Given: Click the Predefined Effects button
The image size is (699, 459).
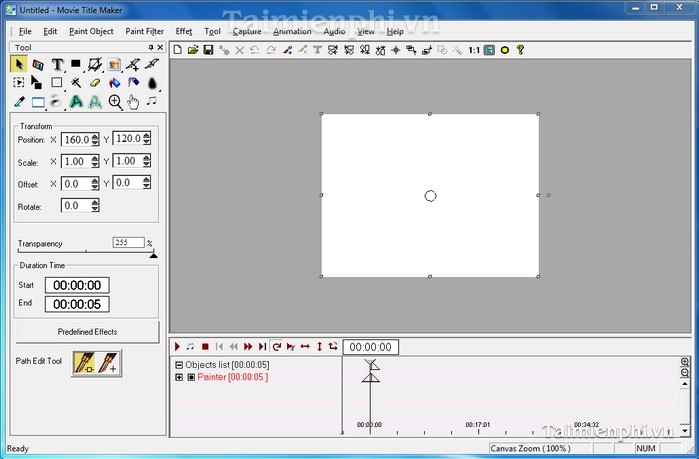Looking at the screenshot, I should coord(87,332).
